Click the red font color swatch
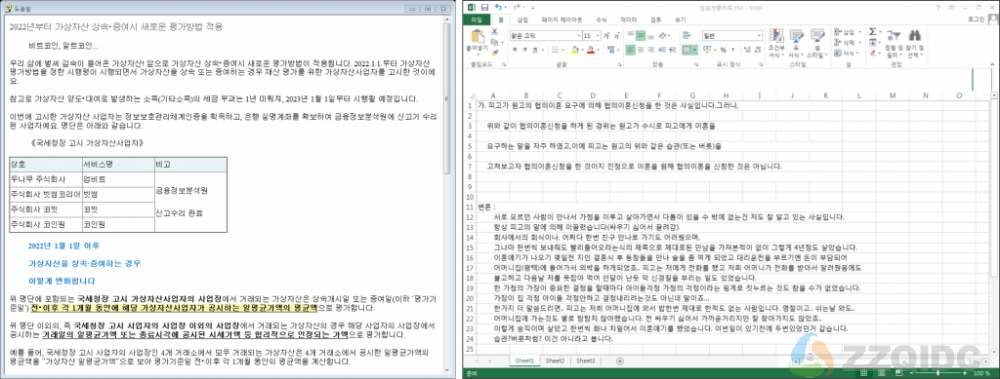1000x379 pixels. coord(591,49)
